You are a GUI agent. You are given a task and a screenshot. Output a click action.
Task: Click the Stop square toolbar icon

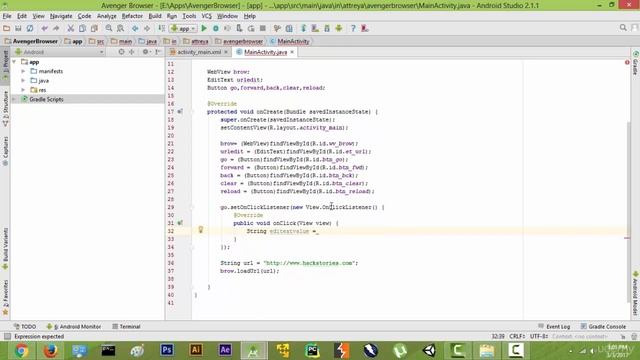[263, 28]
